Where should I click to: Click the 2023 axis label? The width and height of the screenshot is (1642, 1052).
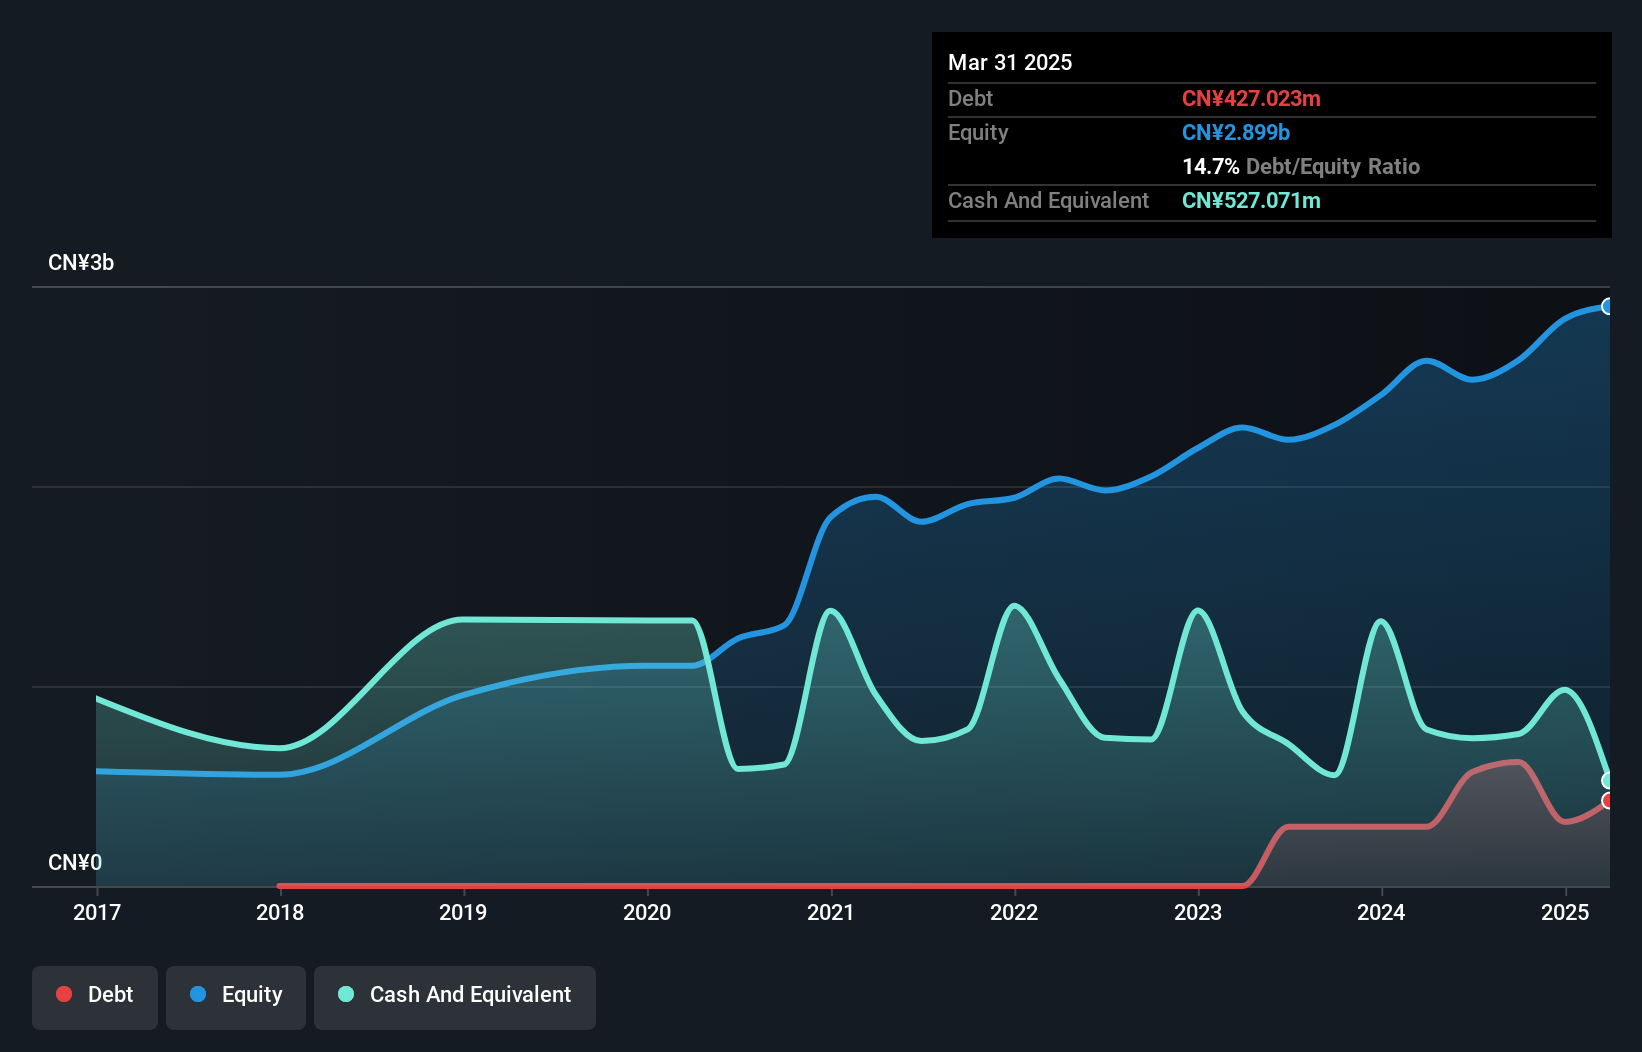pyautogui.click(x=1198, y=912)
